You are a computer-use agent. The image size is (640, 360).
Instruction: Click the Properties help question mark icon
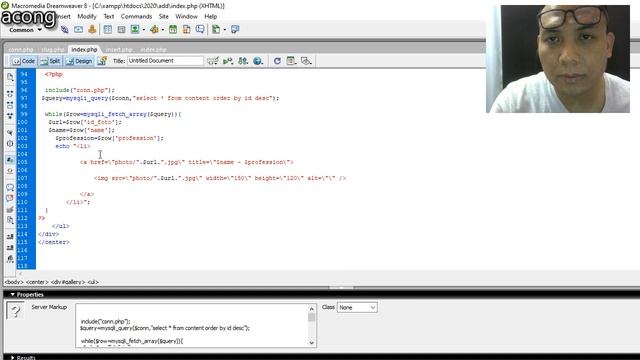pyautogui.click(x=15, y=311)
